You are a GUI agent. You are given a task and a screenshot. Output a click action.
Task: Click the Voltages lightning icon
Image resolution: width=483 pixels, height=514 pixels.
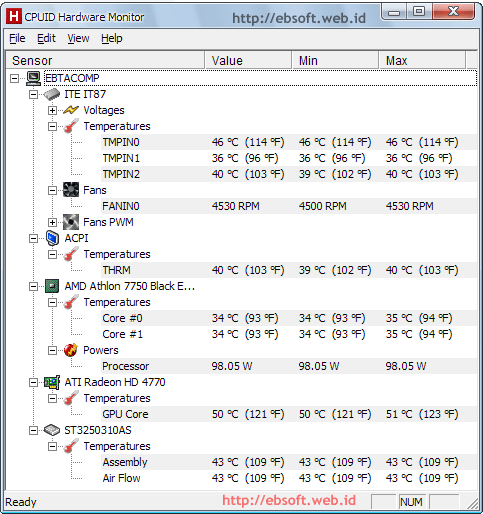coord(71,110)
